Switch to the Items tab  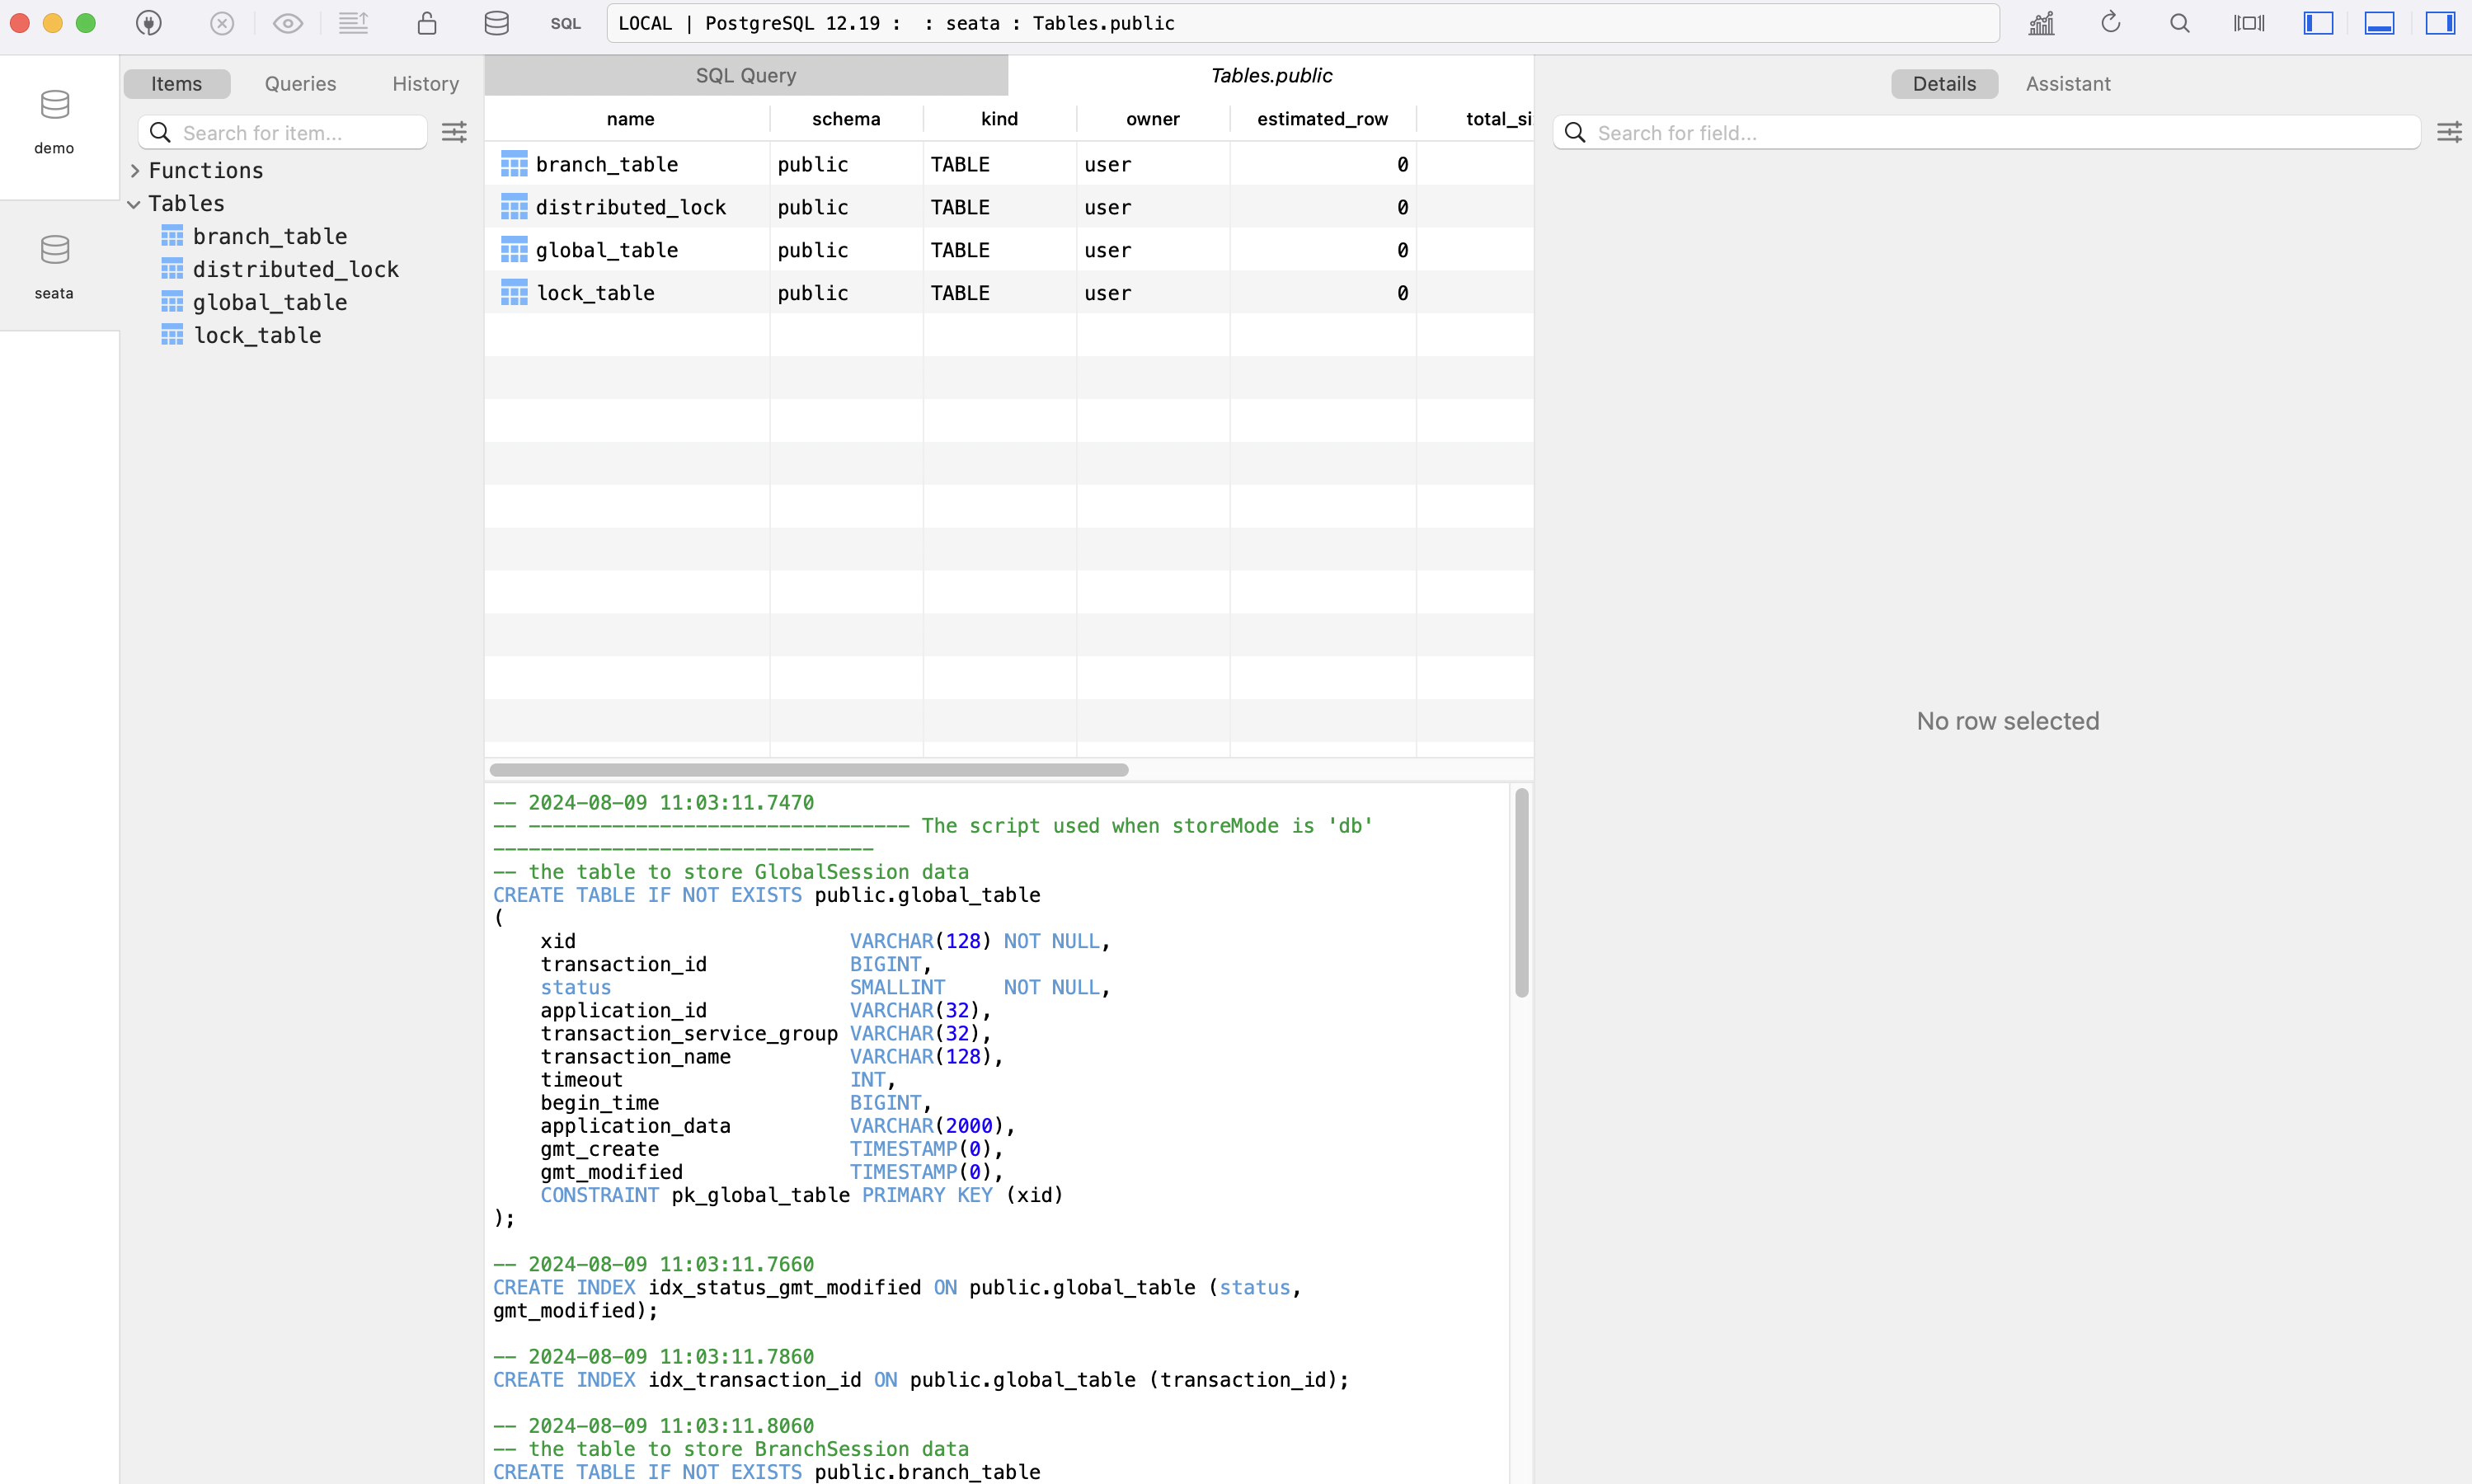[x=177, y=84]
